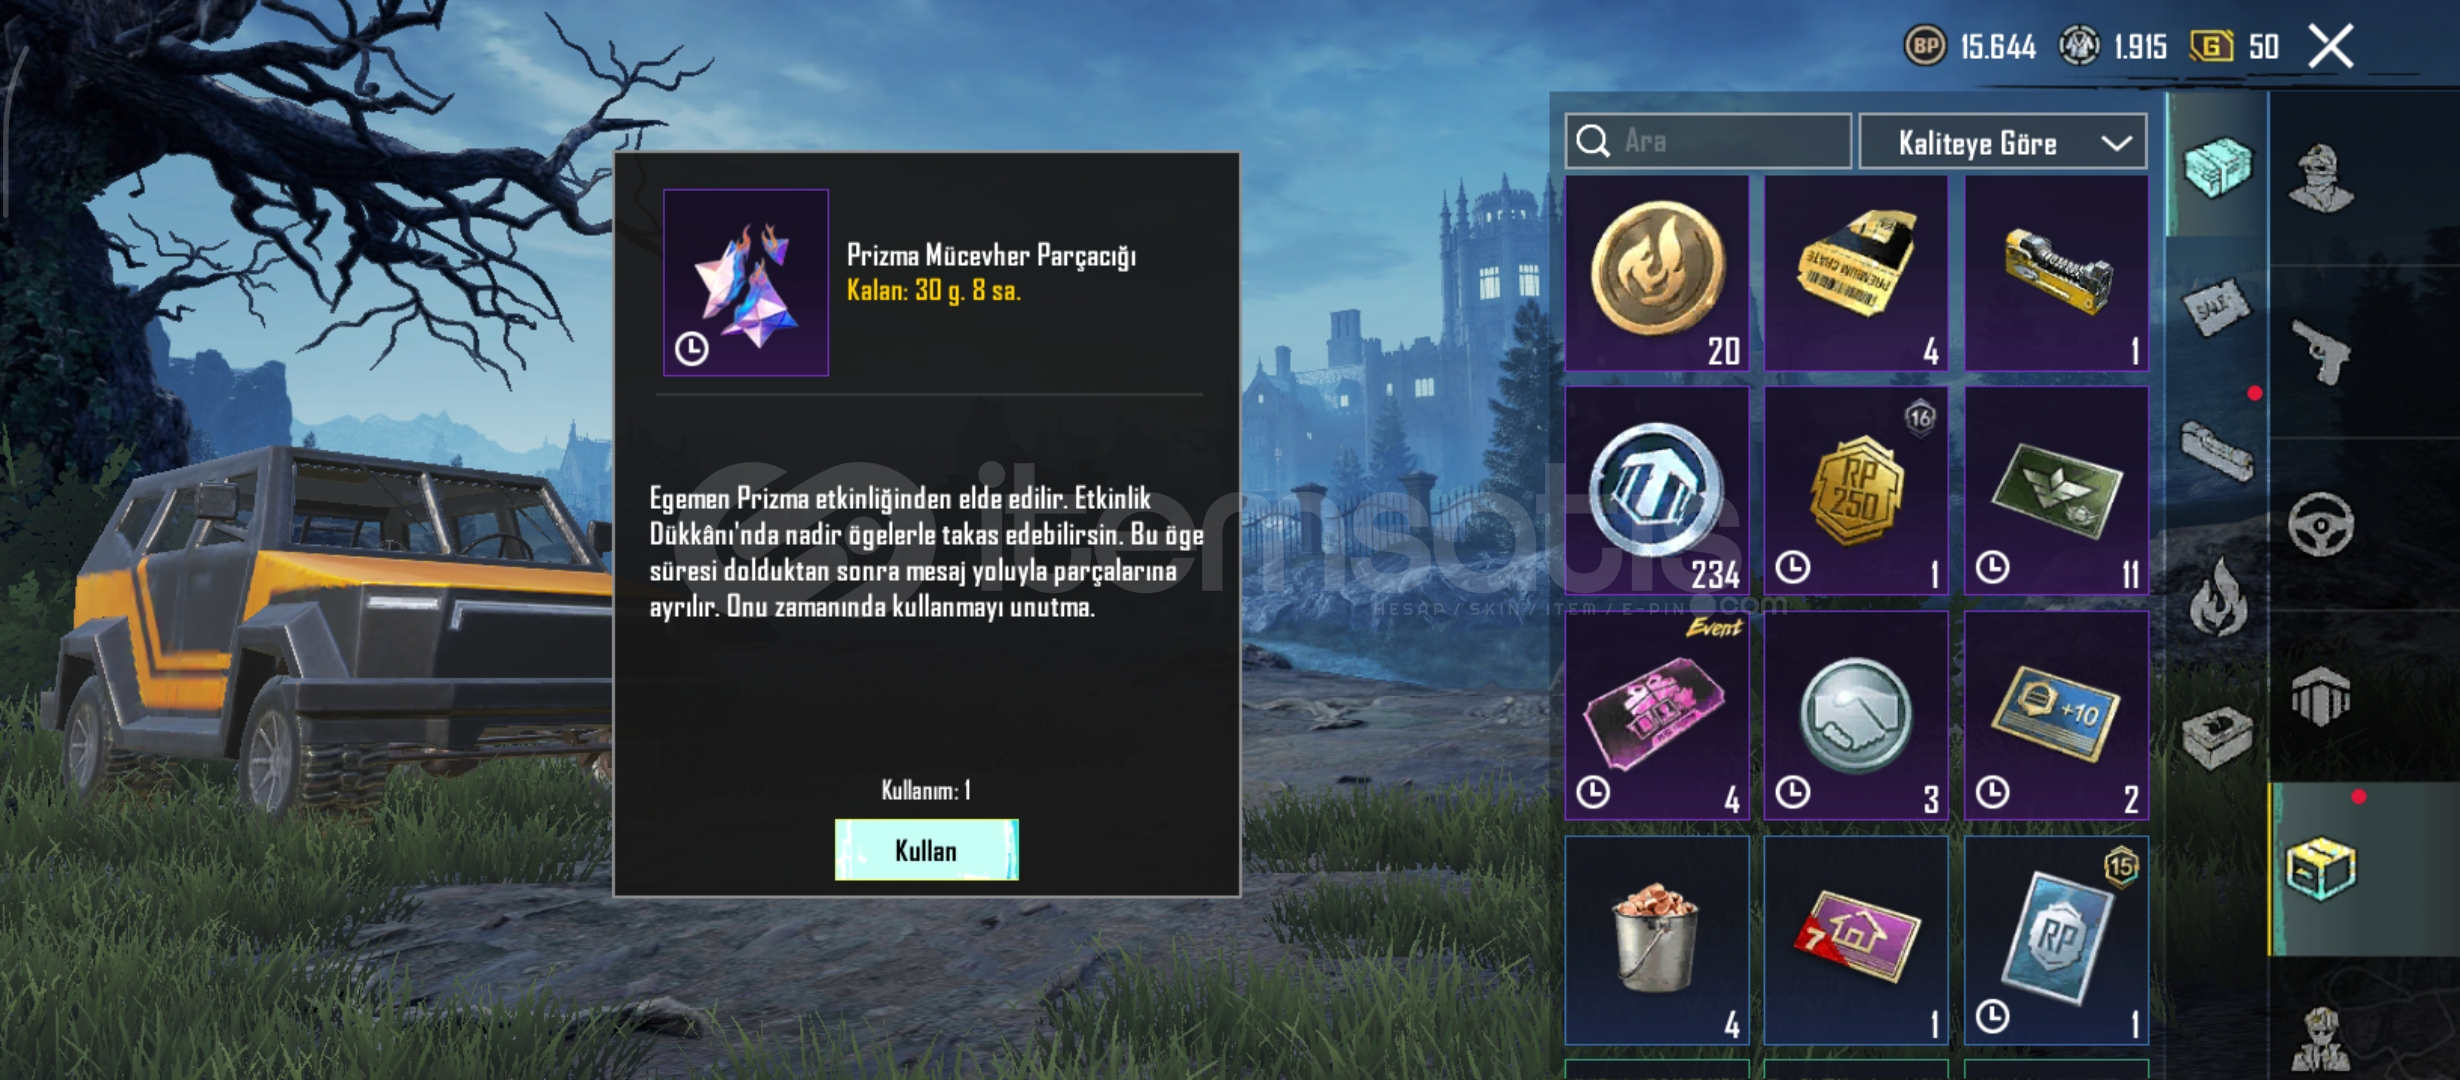Click the Kullan button
Image resolution: width=2460 pixels, height=1080 pixels.
pos(926,850)
